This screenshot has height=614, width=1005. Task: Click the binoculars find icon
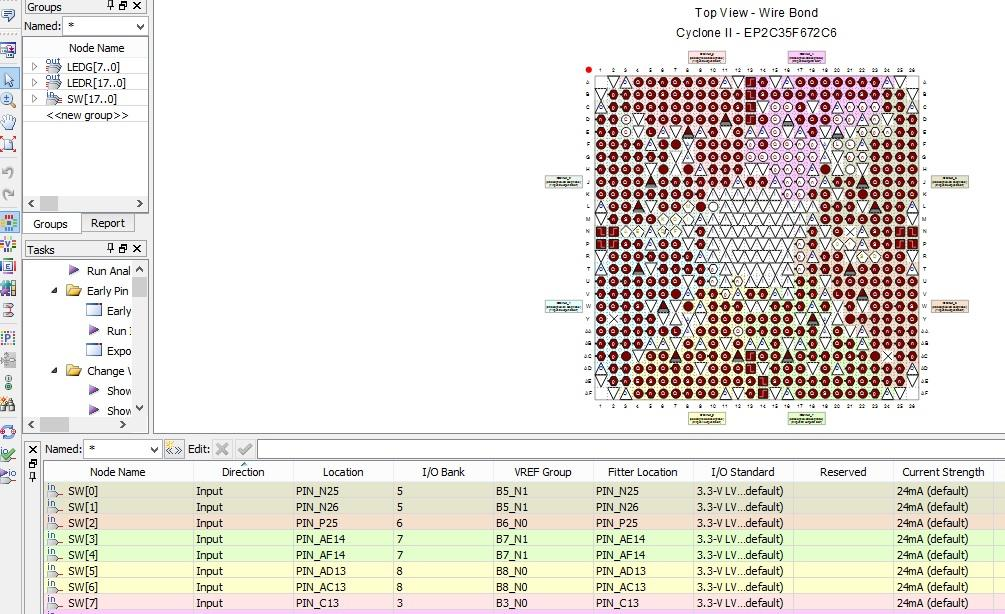(x=8, y=404)
